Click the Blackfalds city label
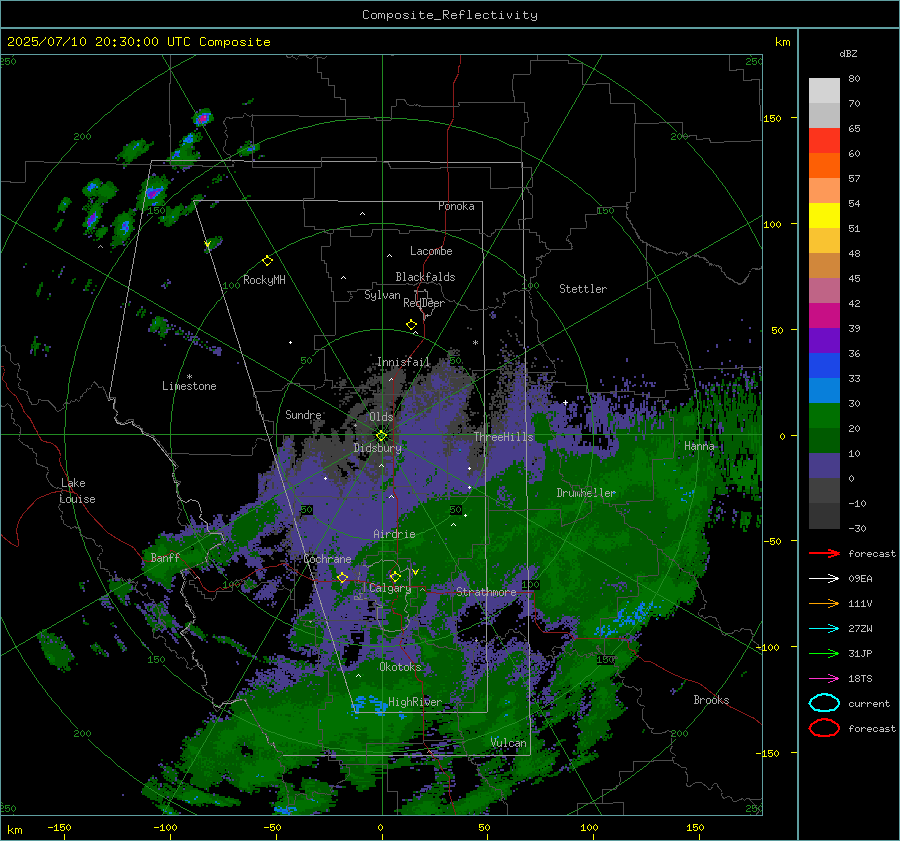 tap(425, 277)
